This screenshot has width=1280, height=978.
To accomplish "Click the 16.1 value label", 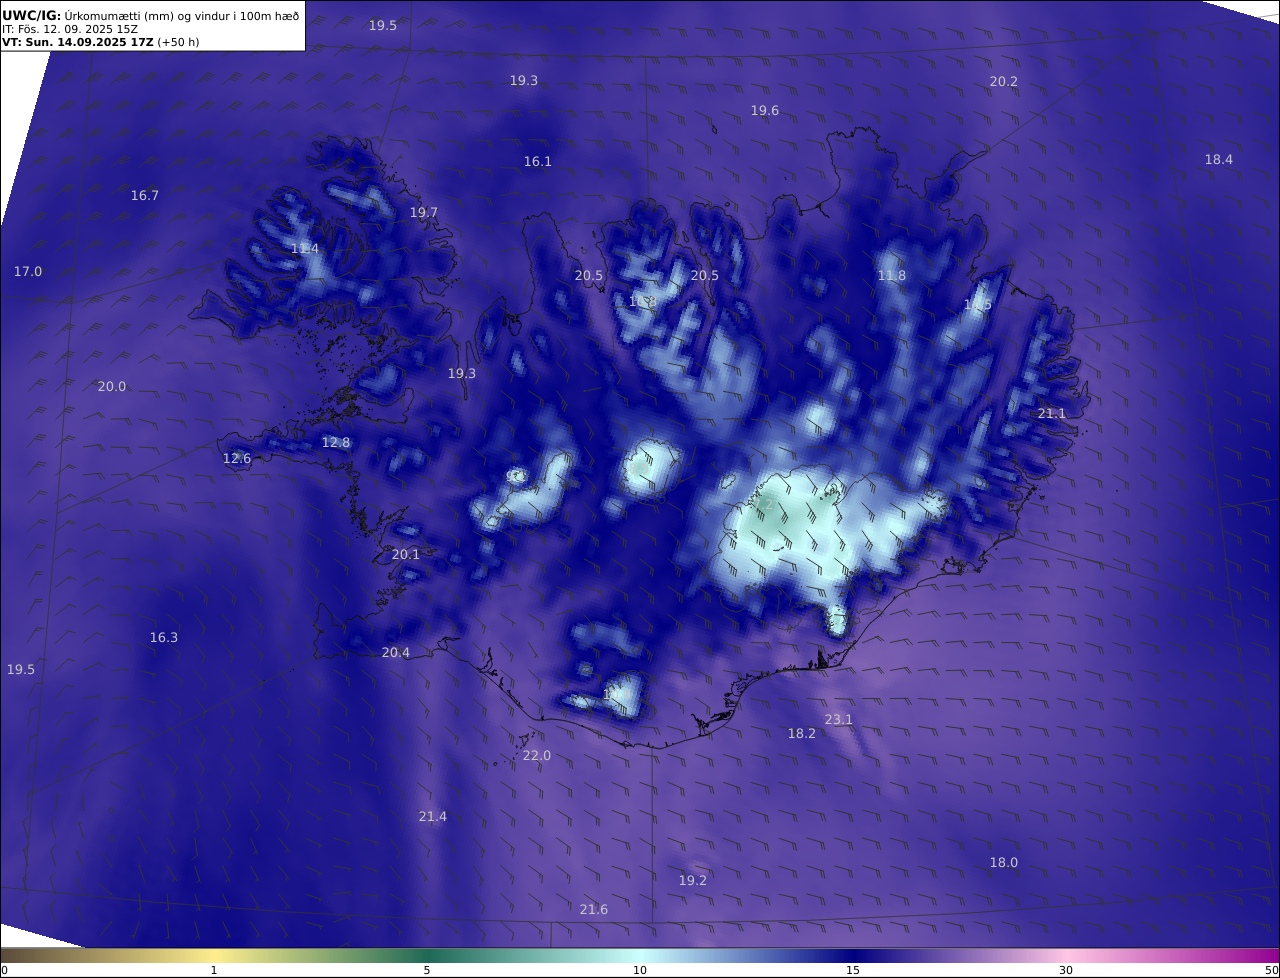I will [537, 162].
